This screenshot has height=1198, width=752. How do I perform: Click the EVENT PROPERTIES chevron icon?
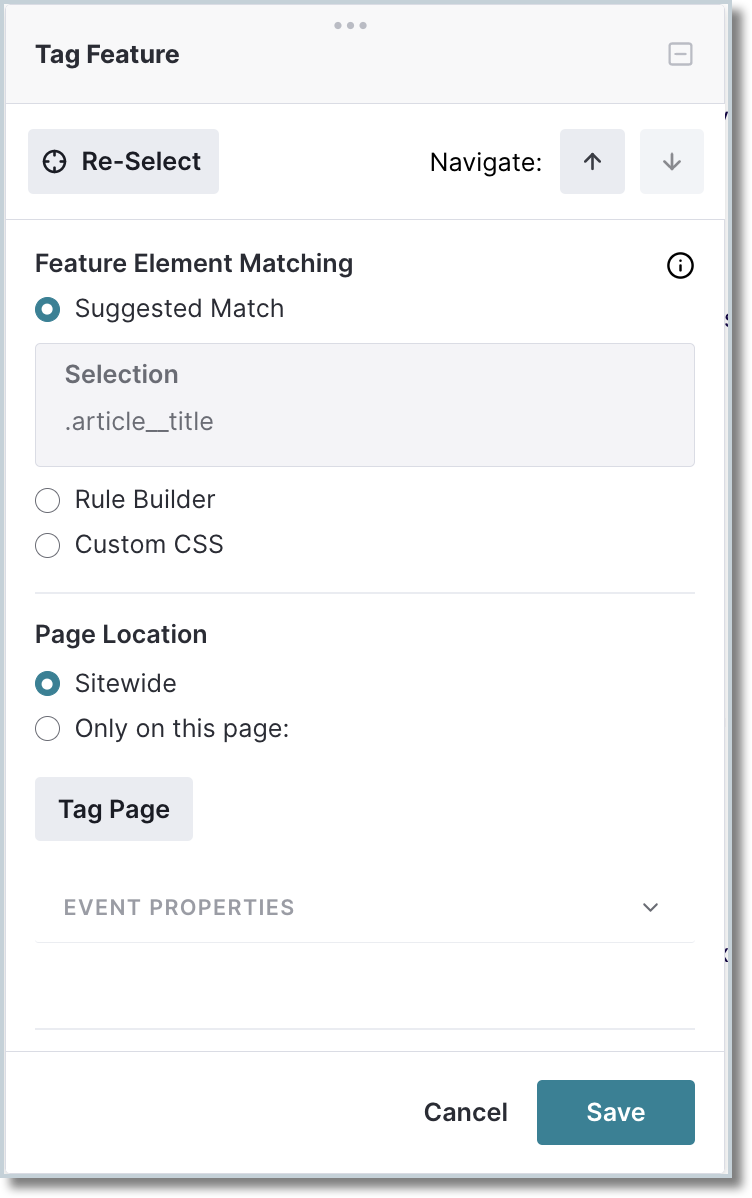tap(650, 907)
